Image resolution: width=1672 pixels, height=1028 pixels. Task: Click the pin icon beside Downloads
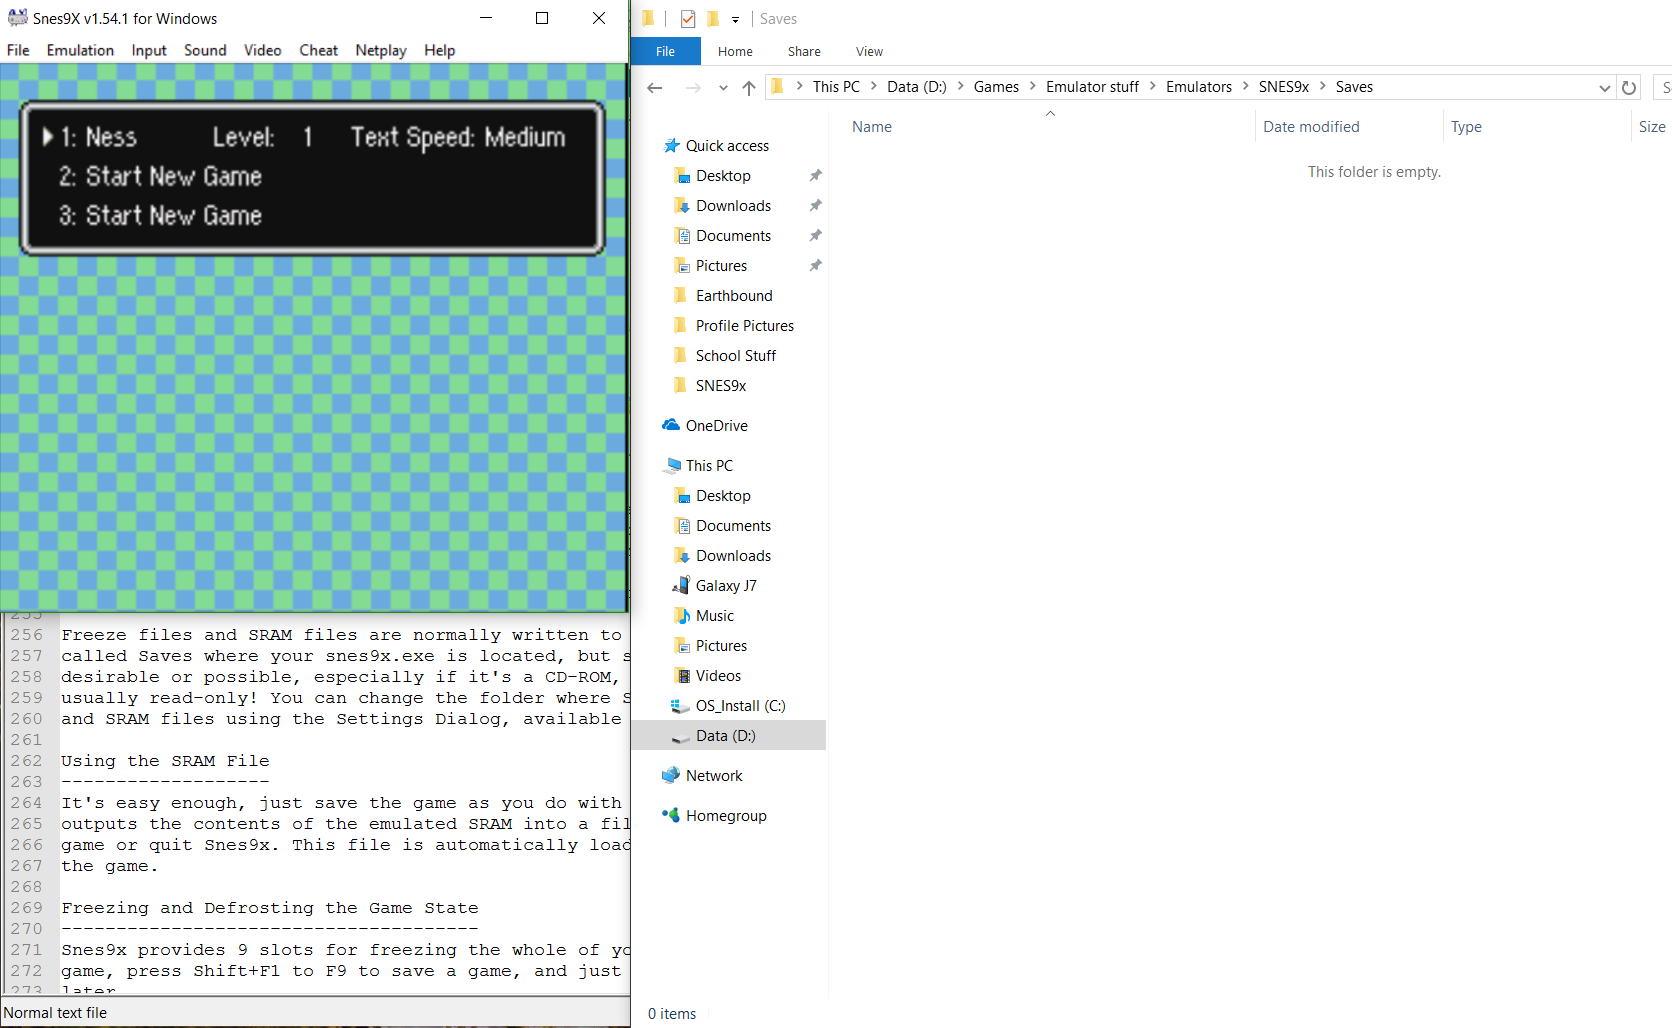[x=816, y=206]
